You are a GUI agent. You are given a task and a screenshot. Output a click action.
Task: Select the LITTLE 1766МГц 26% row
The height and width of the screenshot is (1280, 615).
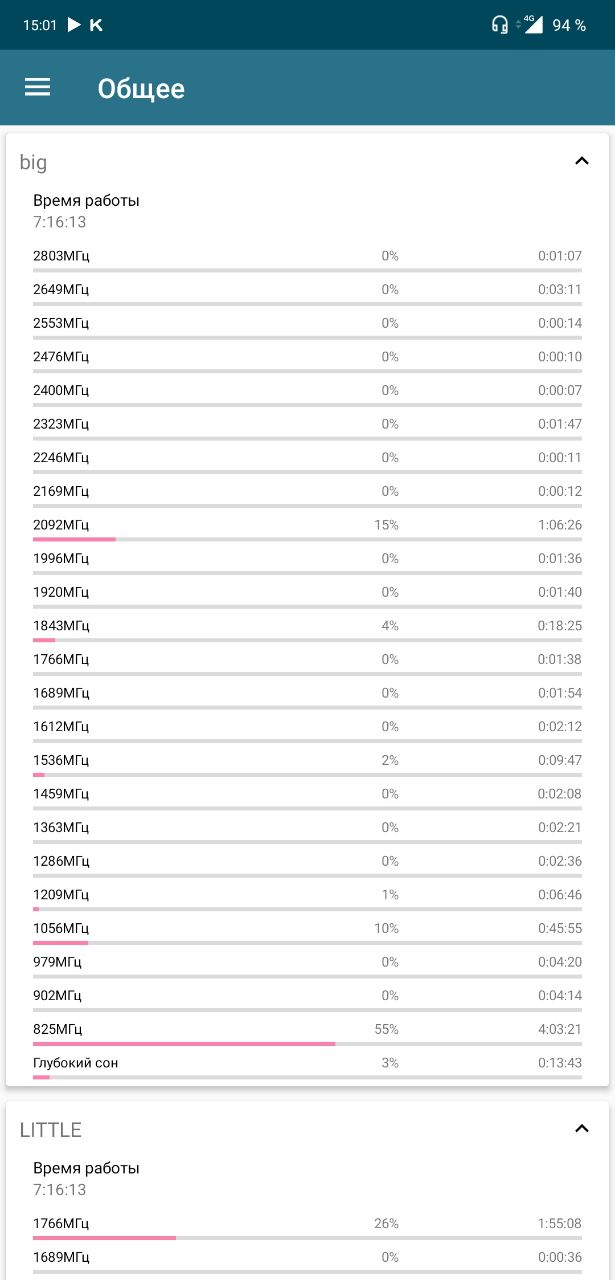tap(307, 1226)
